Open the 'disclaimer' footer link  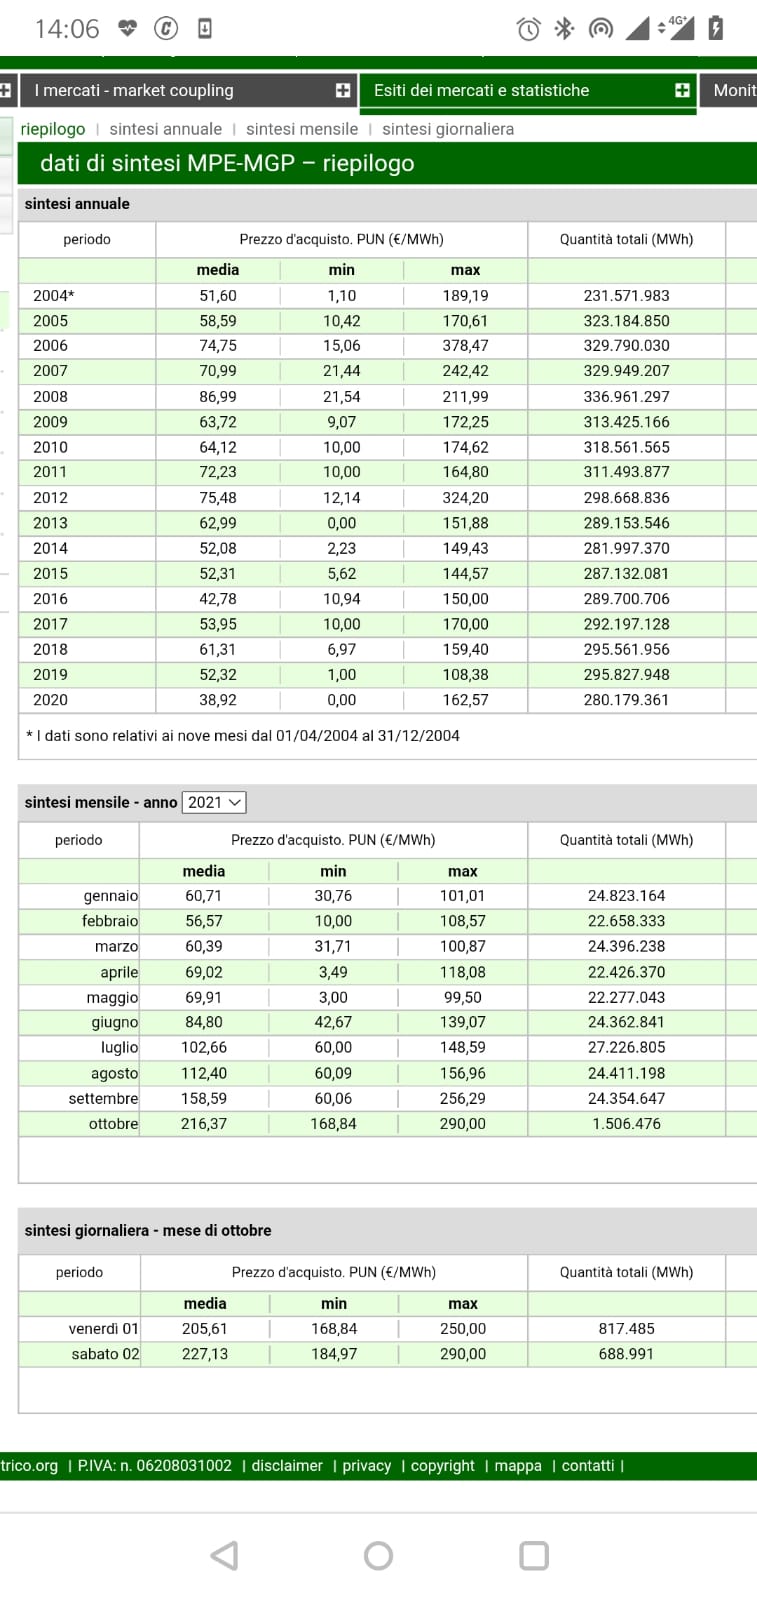click(x=287, y=1465)
